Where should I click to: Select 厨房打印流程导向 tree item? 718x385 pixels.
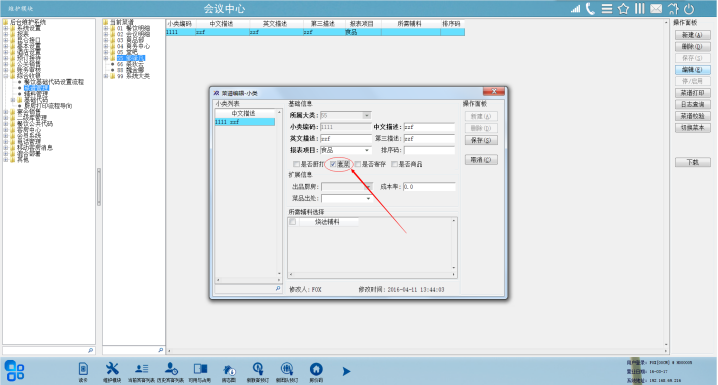[48, 106]
